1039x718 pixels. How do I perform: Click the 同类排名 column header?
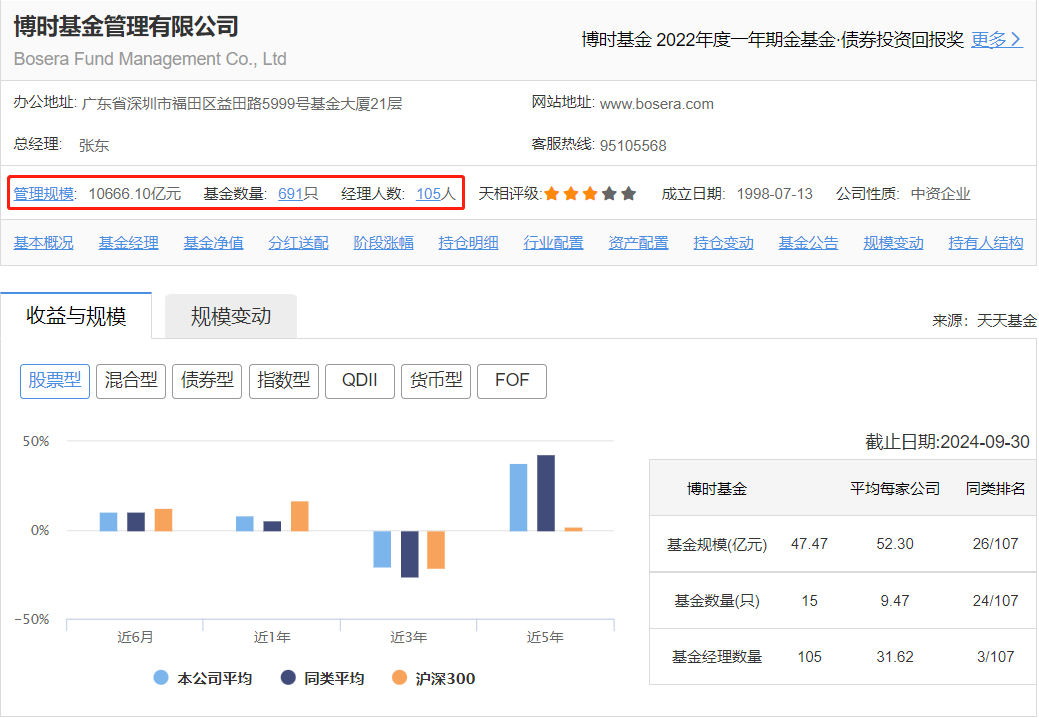(995, 489)
